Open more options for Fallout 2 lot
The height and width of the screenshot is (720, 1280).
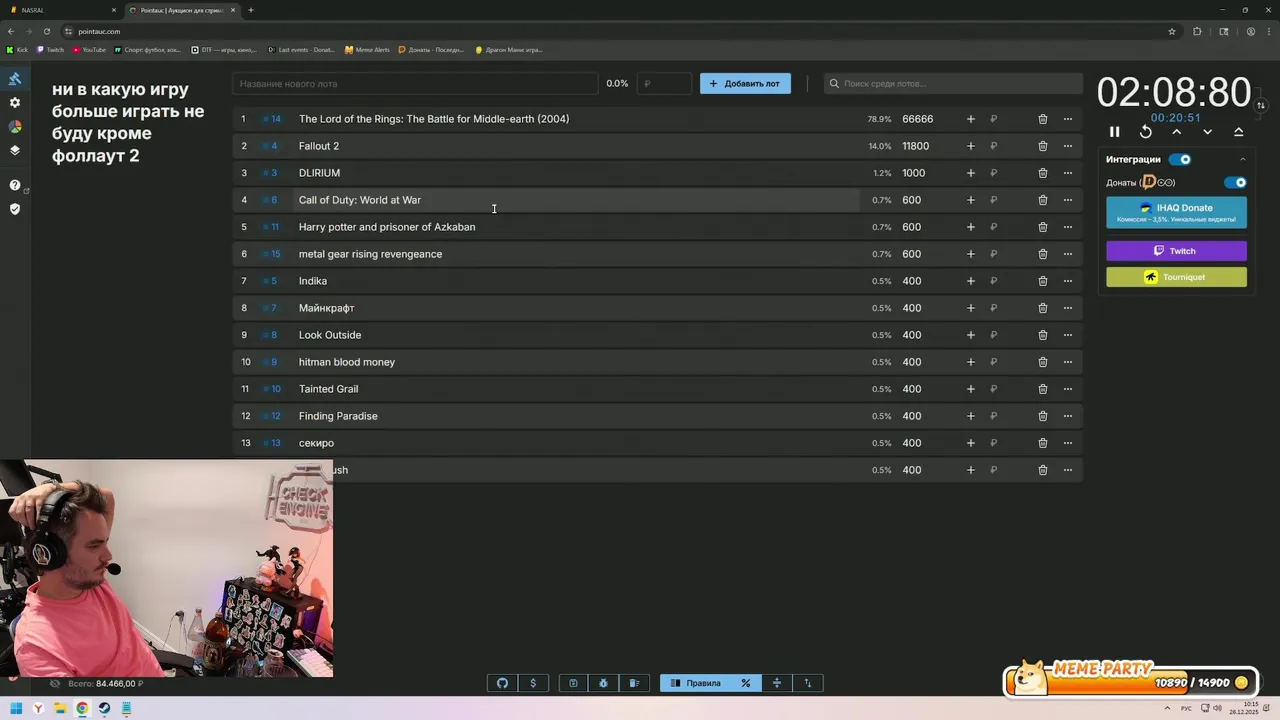1068,146
